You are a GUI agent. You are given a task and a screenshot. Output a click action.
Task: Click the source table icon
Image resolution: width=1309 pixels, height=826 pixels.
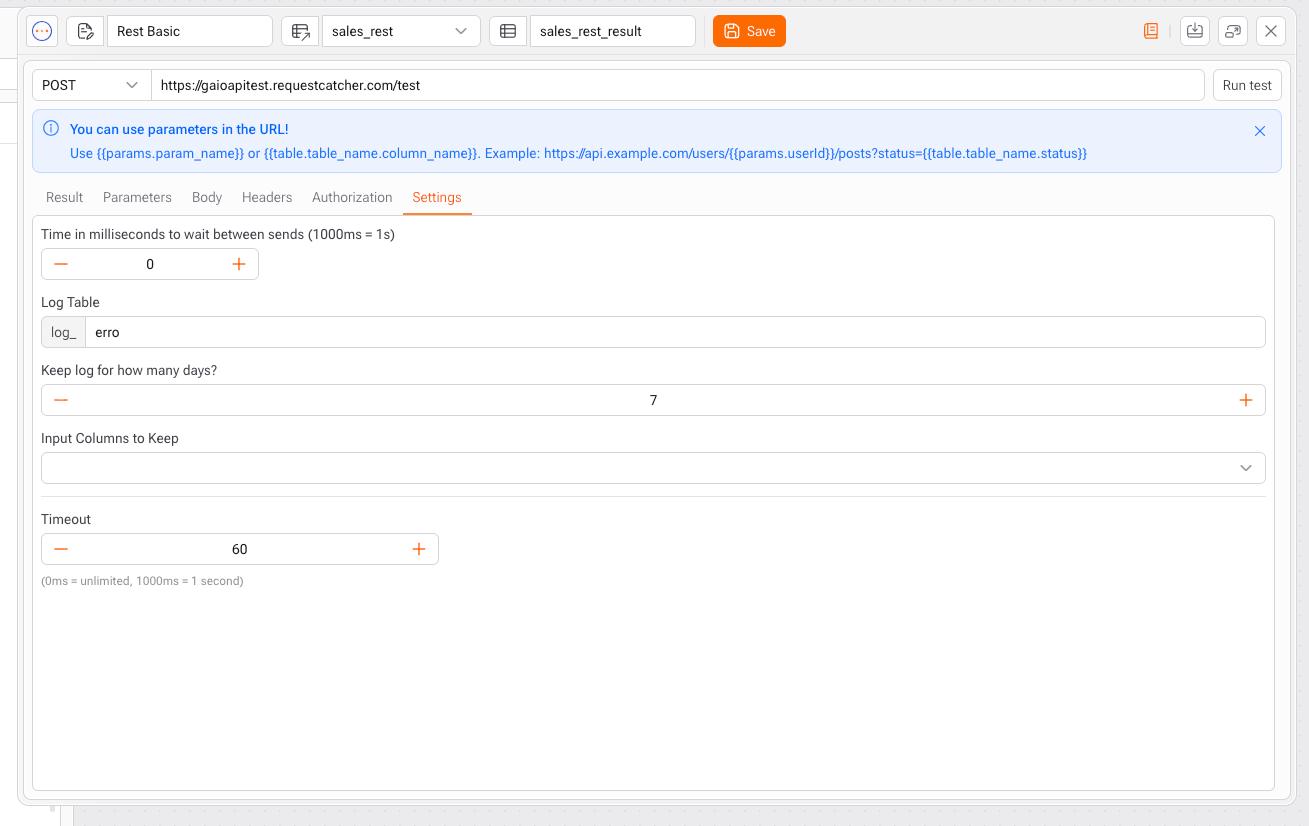pos(300,31)
